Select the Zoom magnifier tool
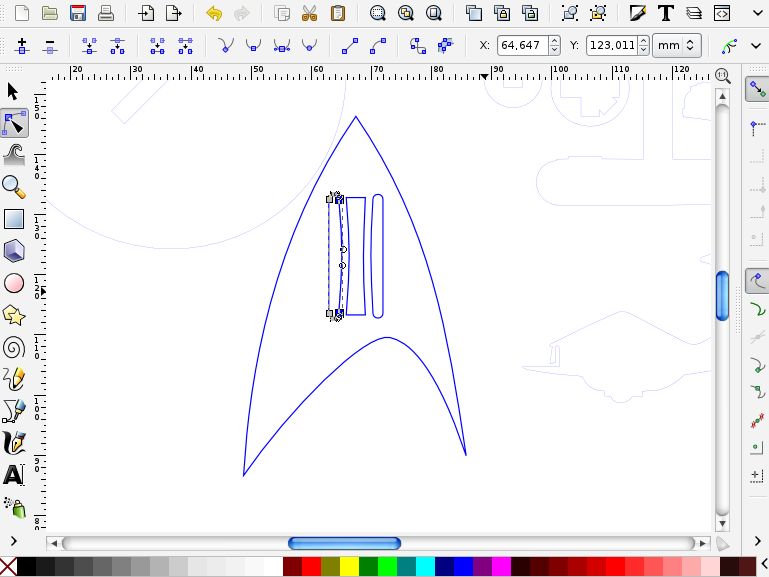This screenshot has width=769, height=577. [x=14, y=187]
